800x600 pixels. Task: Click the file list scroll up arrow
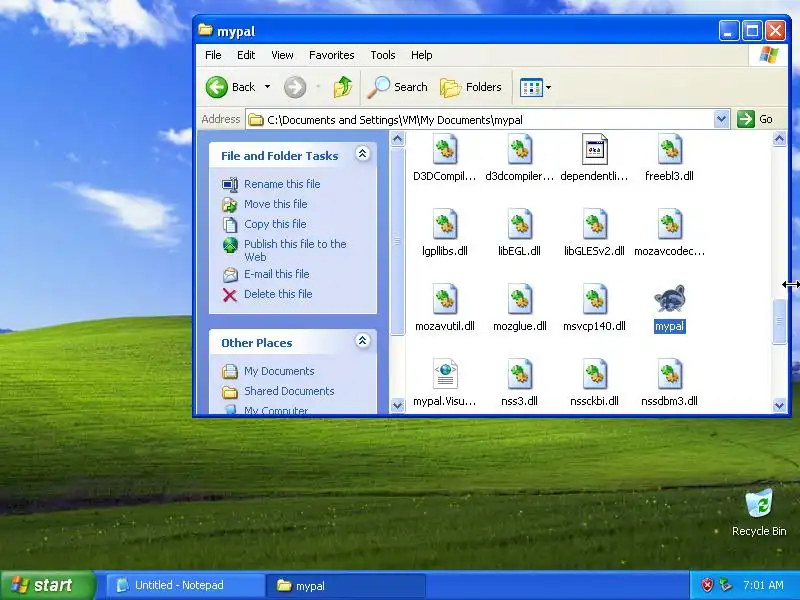779,139
